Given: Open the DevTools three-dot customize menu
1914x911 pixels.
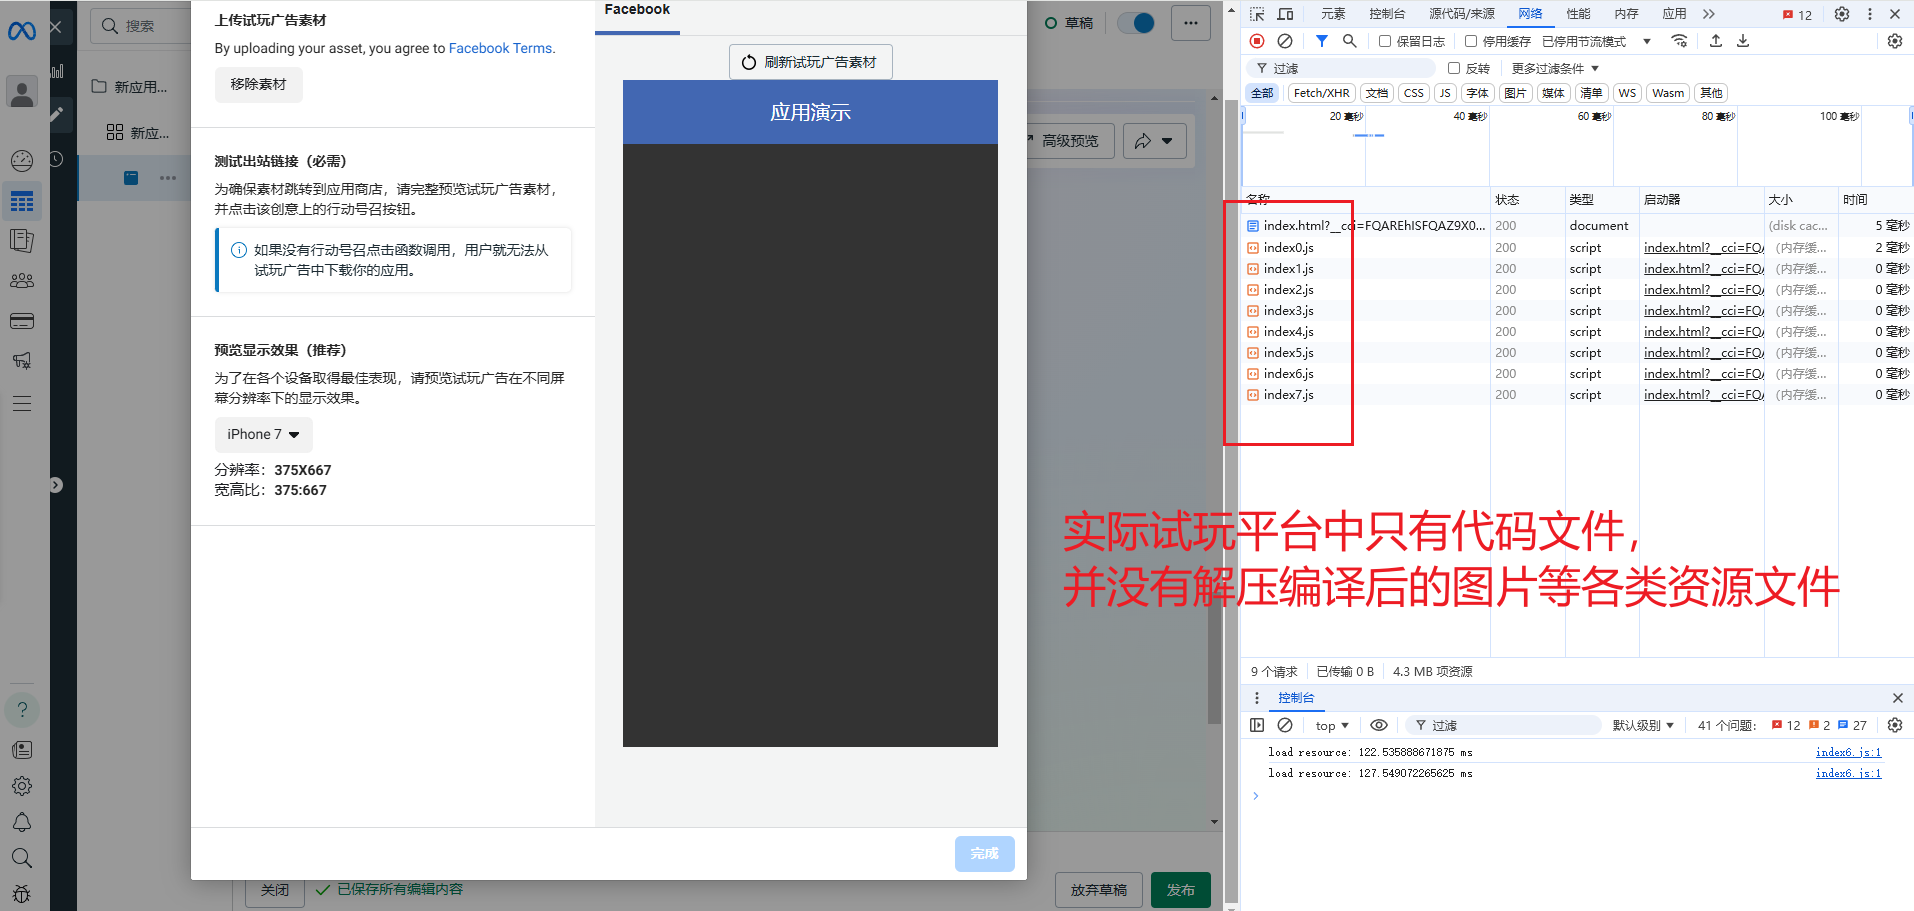Looking at the screenshot, I should (1870, 14).
